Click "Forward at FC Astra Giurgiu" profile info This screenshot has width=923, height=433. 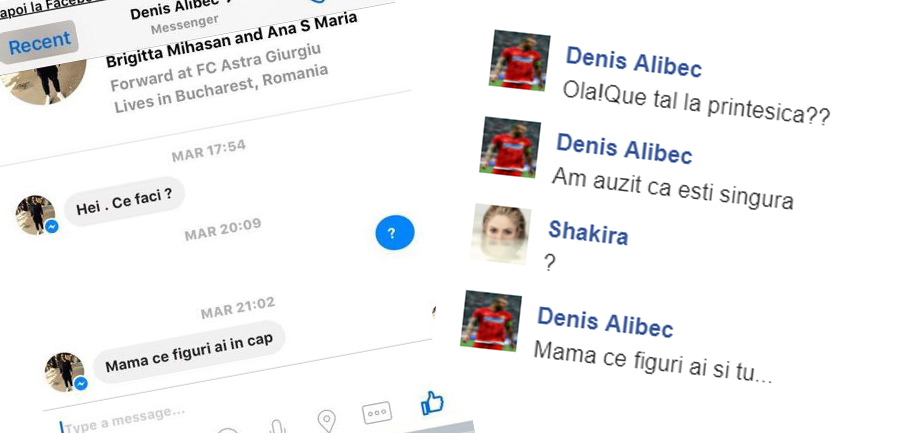pos(215,67)
